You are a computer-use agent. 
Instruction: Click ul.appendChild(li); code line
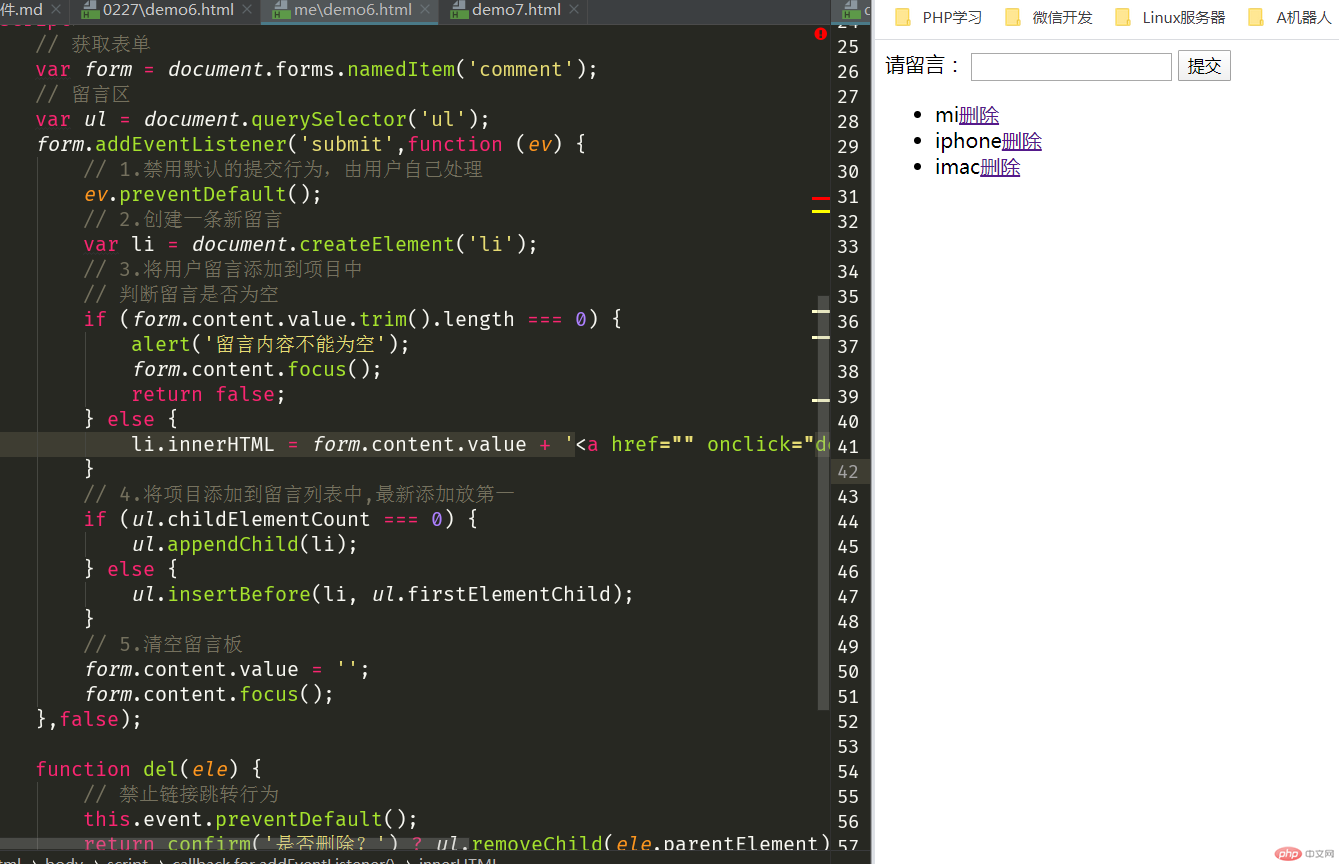point(245,544)
